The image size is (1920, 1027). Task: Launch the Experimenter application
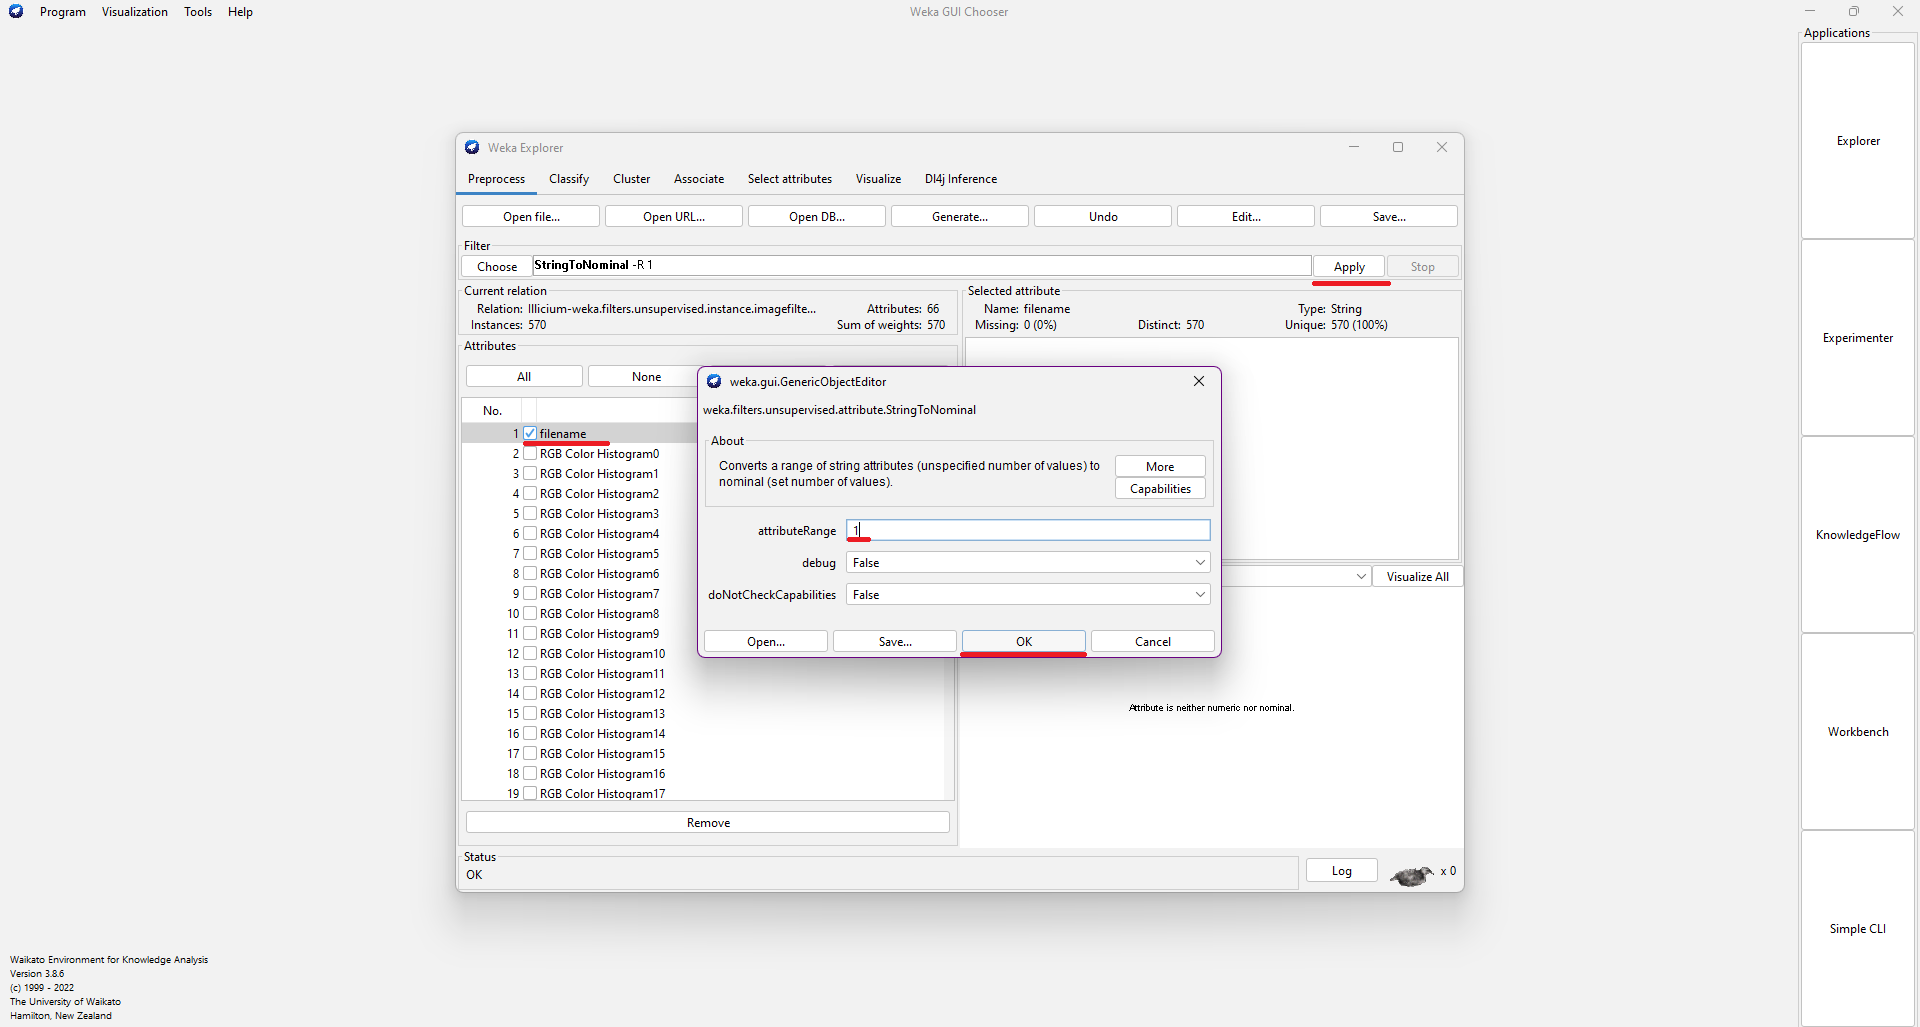click(x=1857, y=338)
